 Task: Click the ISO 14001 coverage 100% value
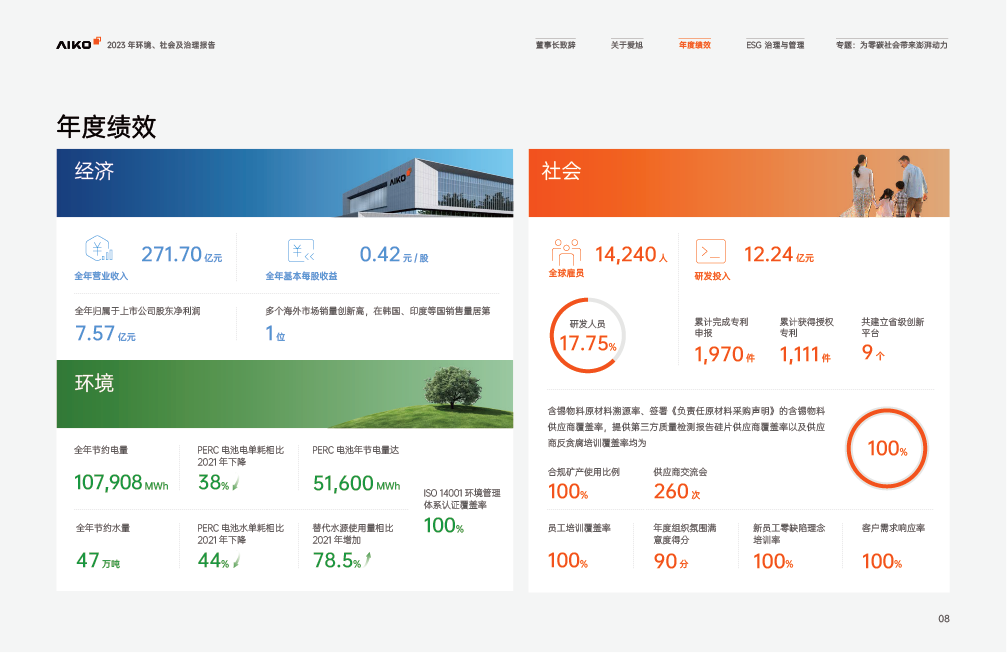443,526
